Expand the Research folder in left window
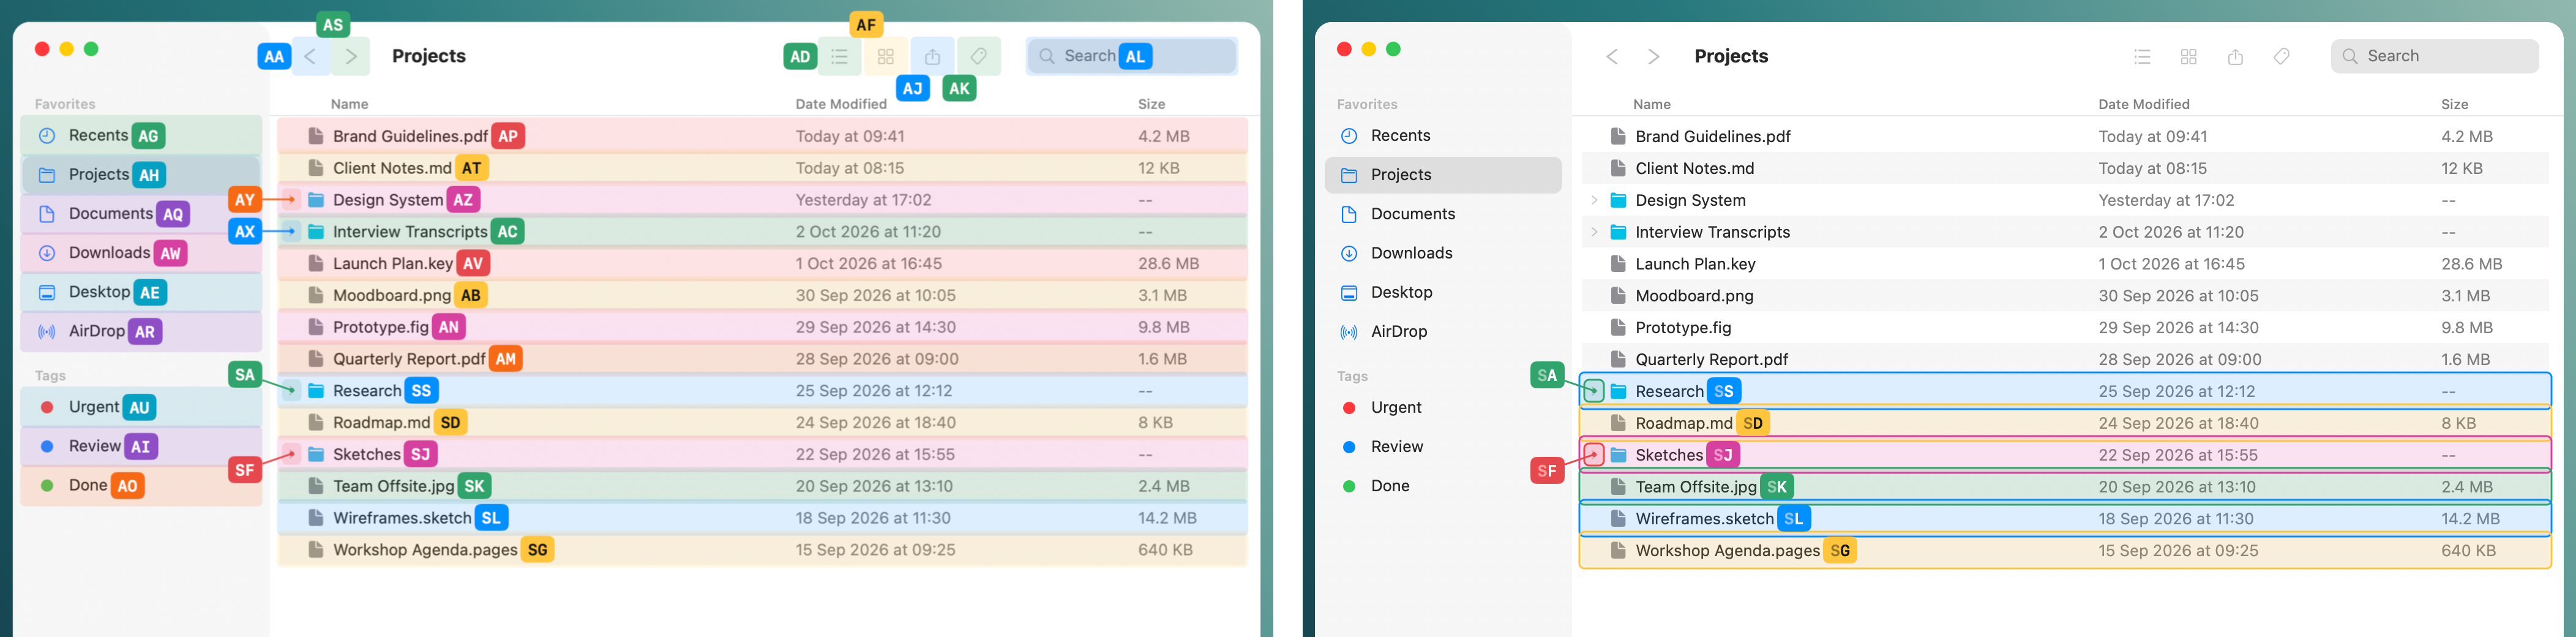The width and height of the screenshot is (2576, 637). [x=291, y=391]
